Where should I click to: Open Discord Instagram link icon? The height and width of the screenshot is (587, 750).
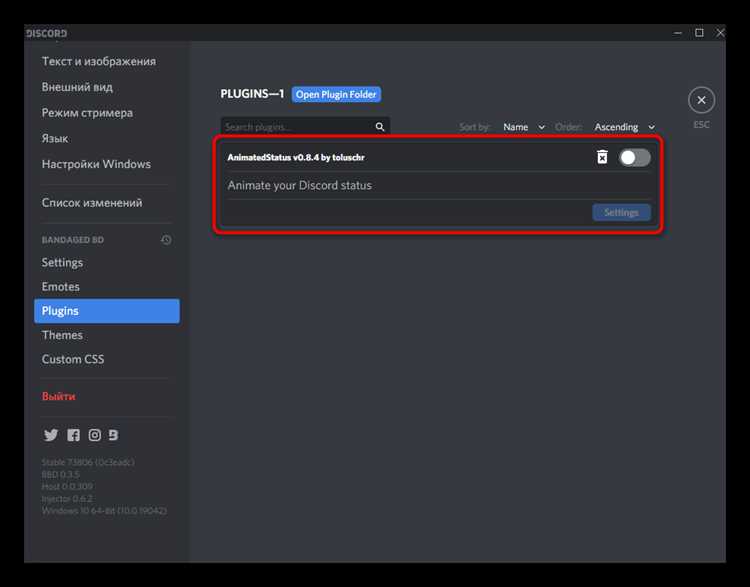point(95,435)
